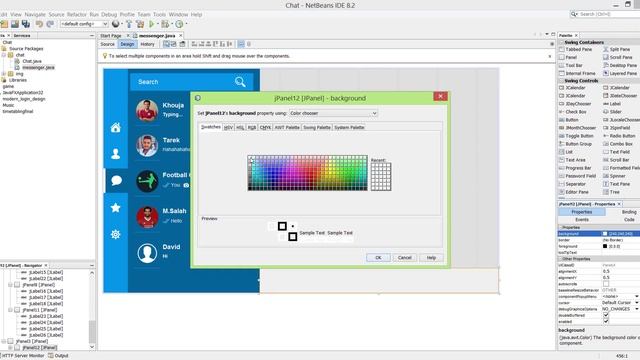
Task: Click the magnifier icon in chat Search bar
Action: point(240,82)
